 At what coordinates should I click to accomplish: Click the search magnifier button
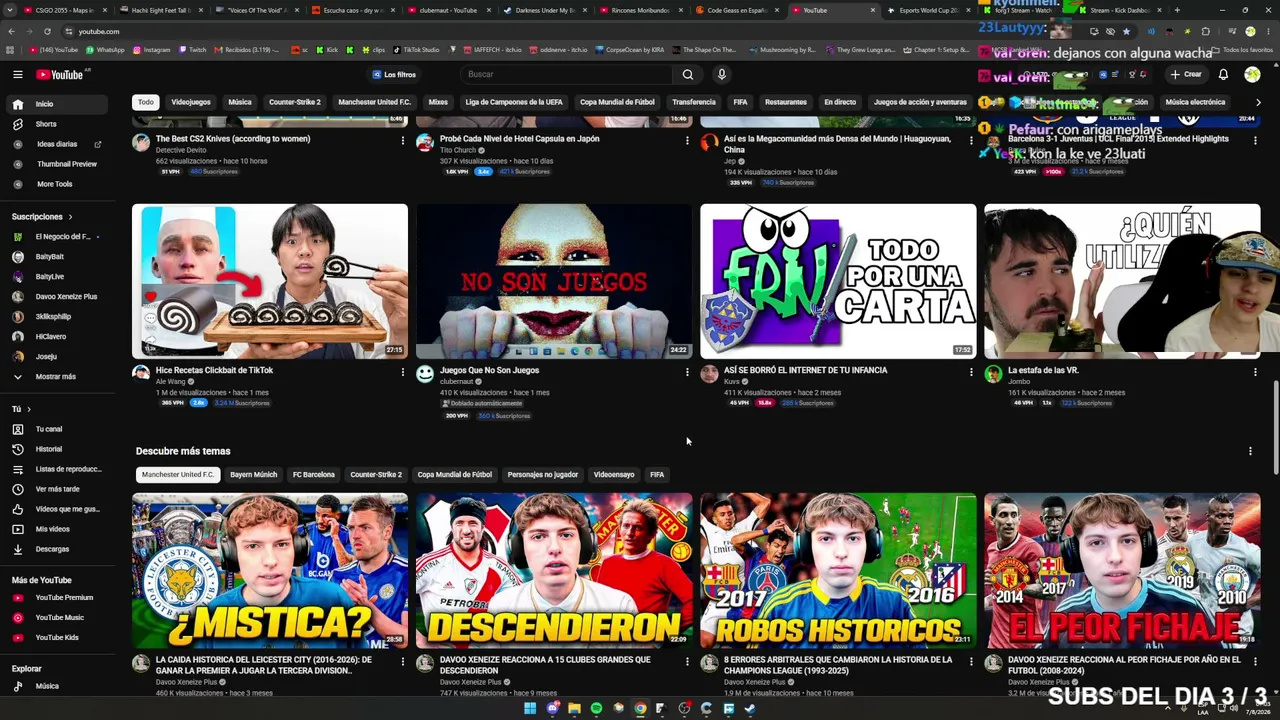coord(688,74)
